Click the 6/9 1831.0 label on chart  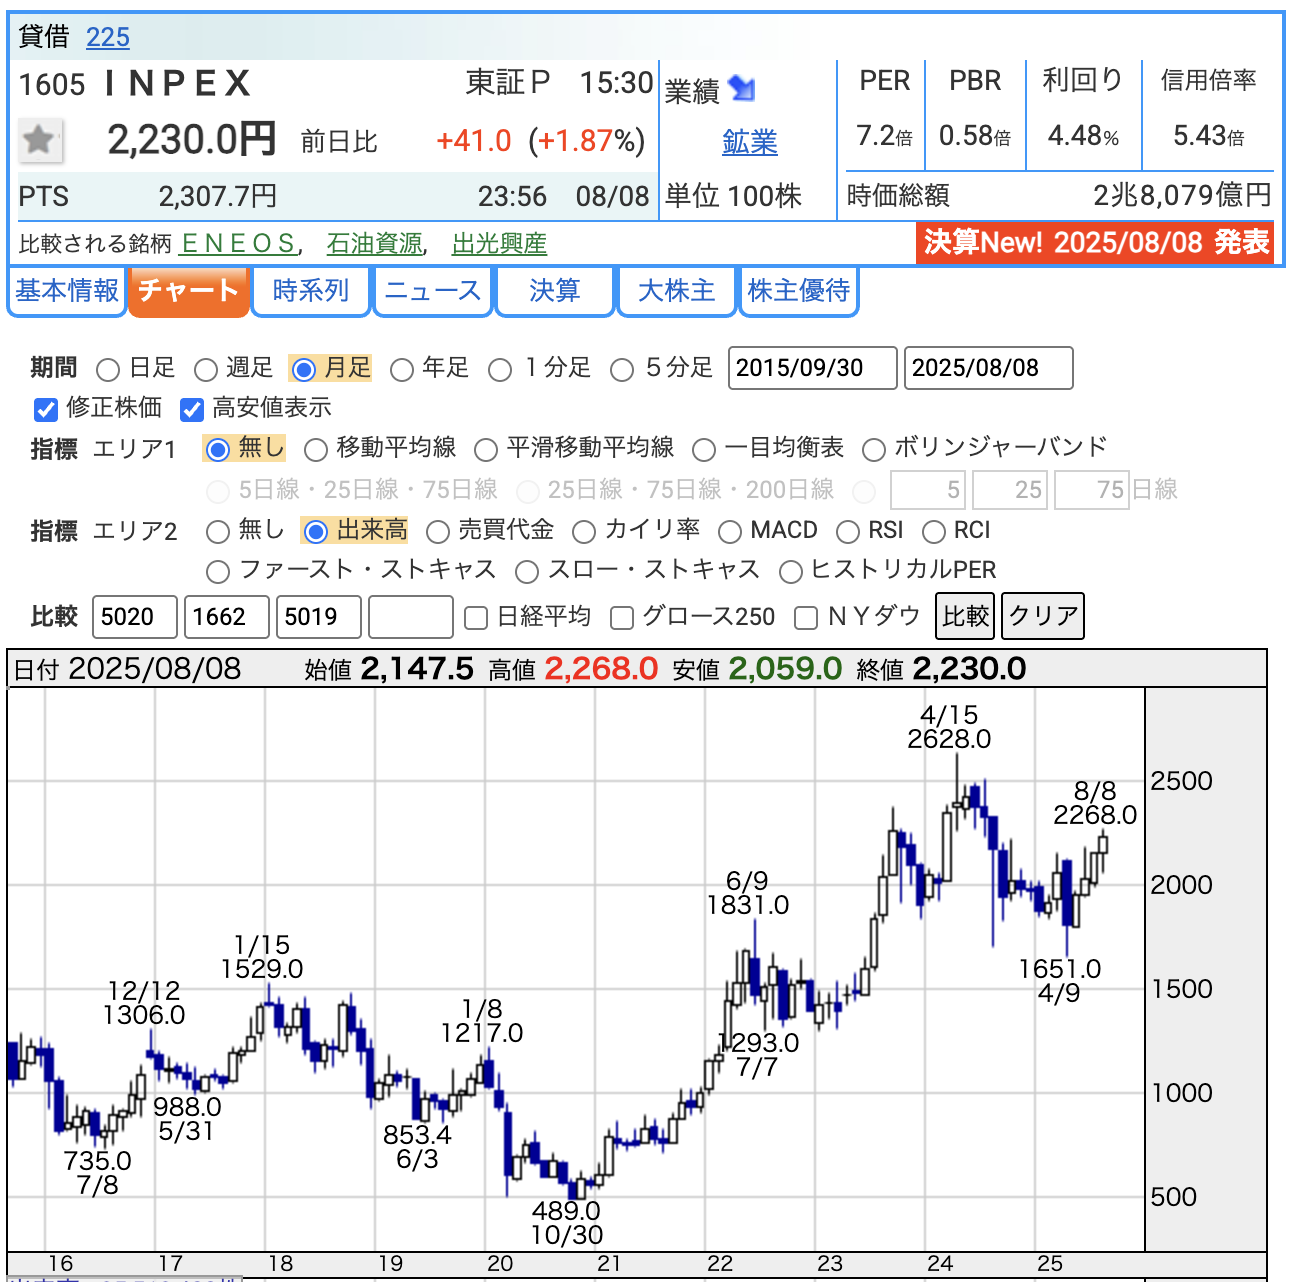[x=747, y=893]
